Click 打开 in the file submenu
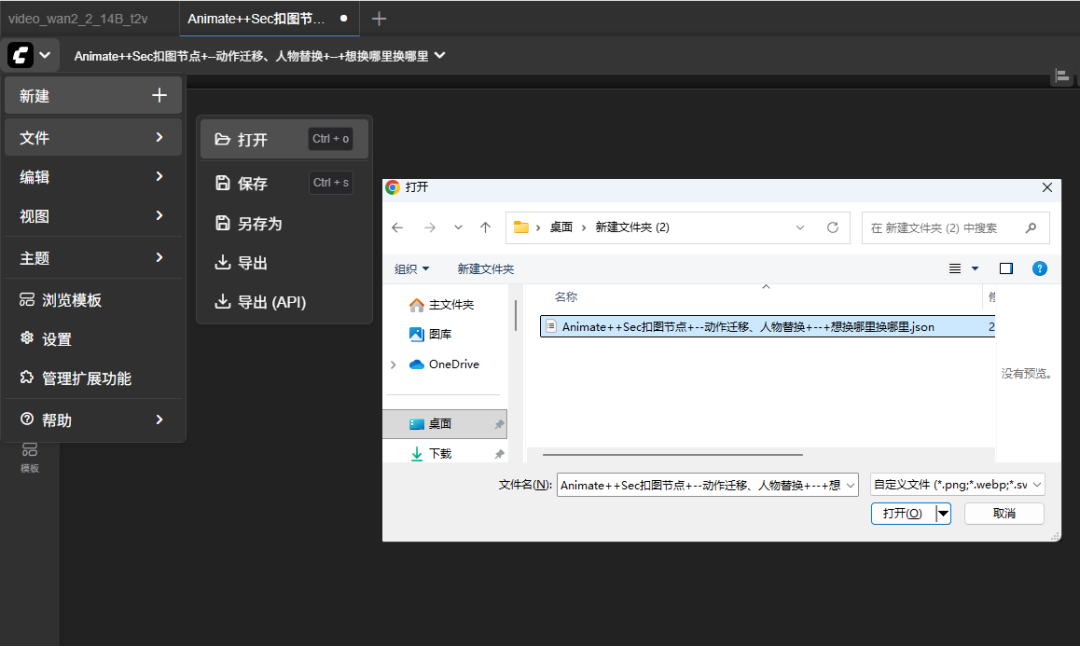The image size is (1080, 646). coord(284,139)
